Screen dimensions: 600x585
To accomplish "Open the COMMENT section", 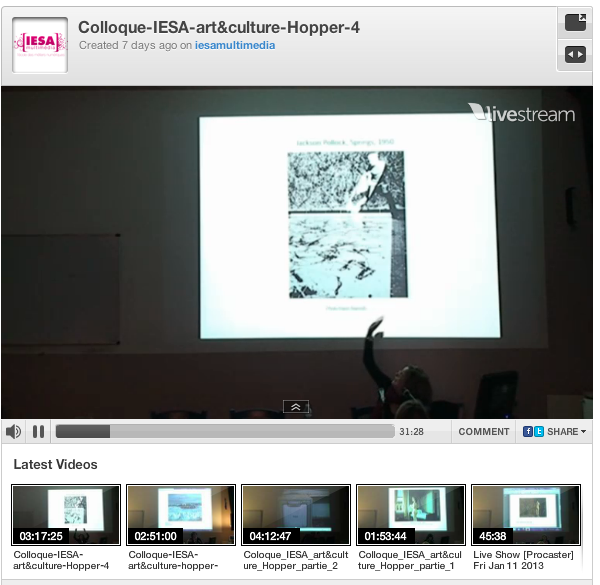I will [x=484, y=432].
